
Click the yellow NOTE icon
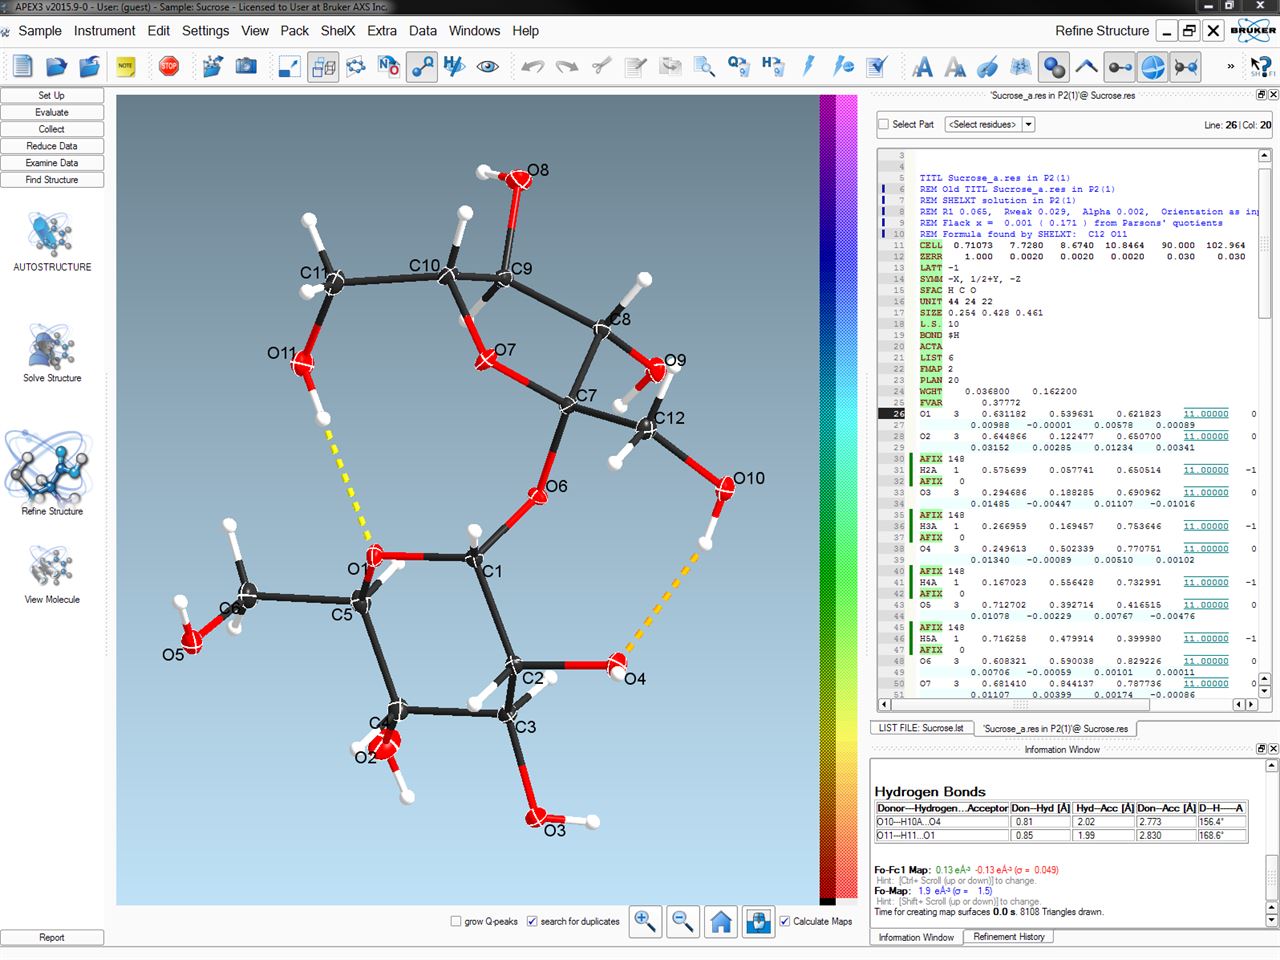(125, 67)
